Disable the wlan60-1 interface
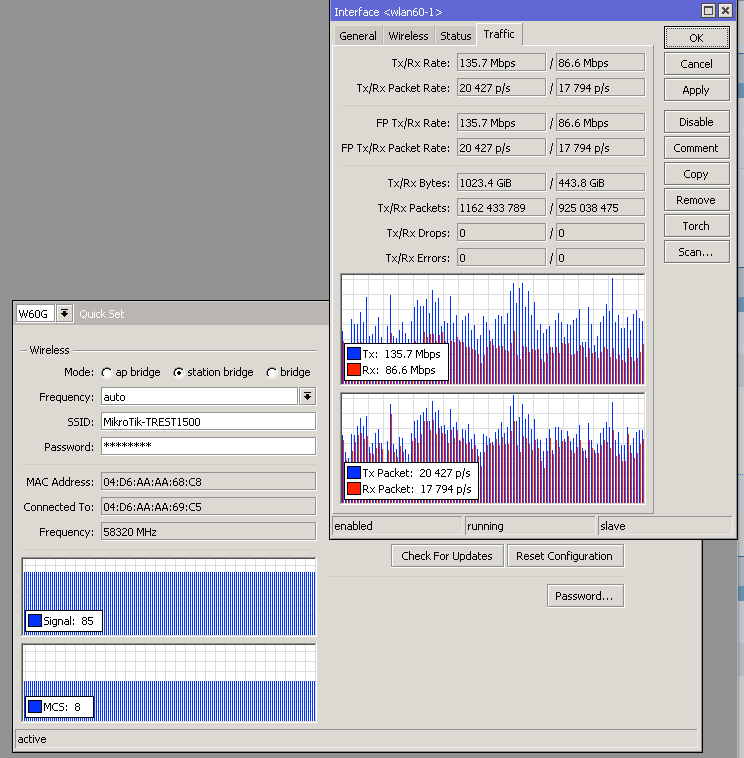The height and width of the screenshot is (758, 744). point(697,122)
